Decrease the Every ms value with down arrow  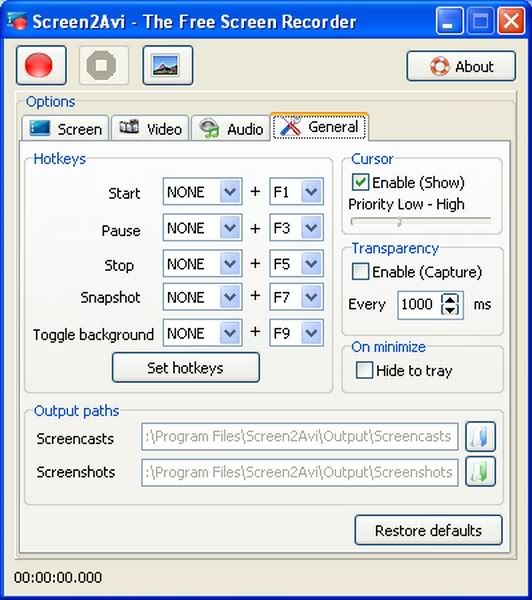pyautogui.click(x=450, y=310)
